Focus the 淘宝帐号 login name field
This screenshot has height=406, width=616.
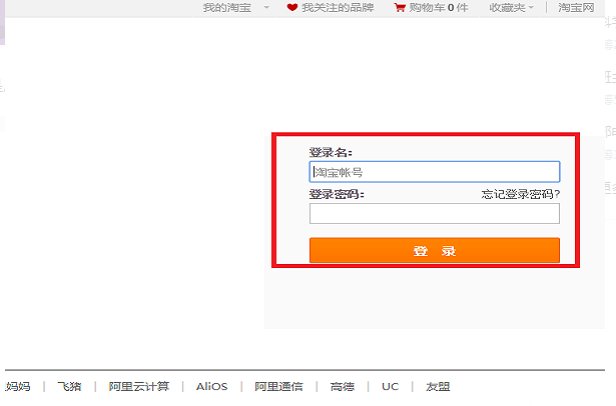pyautogui.click(x=434, y=172)
